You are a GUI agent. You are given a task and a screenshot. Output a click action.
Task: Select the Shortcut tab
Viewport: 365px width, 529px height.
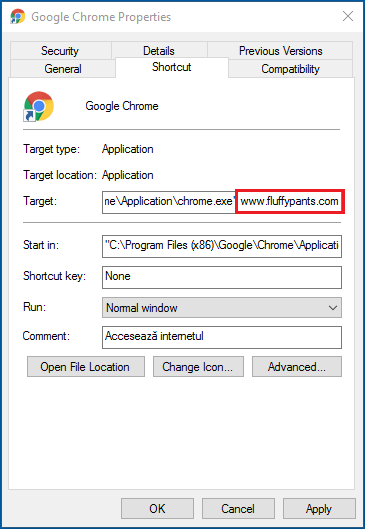click(172, 67)
